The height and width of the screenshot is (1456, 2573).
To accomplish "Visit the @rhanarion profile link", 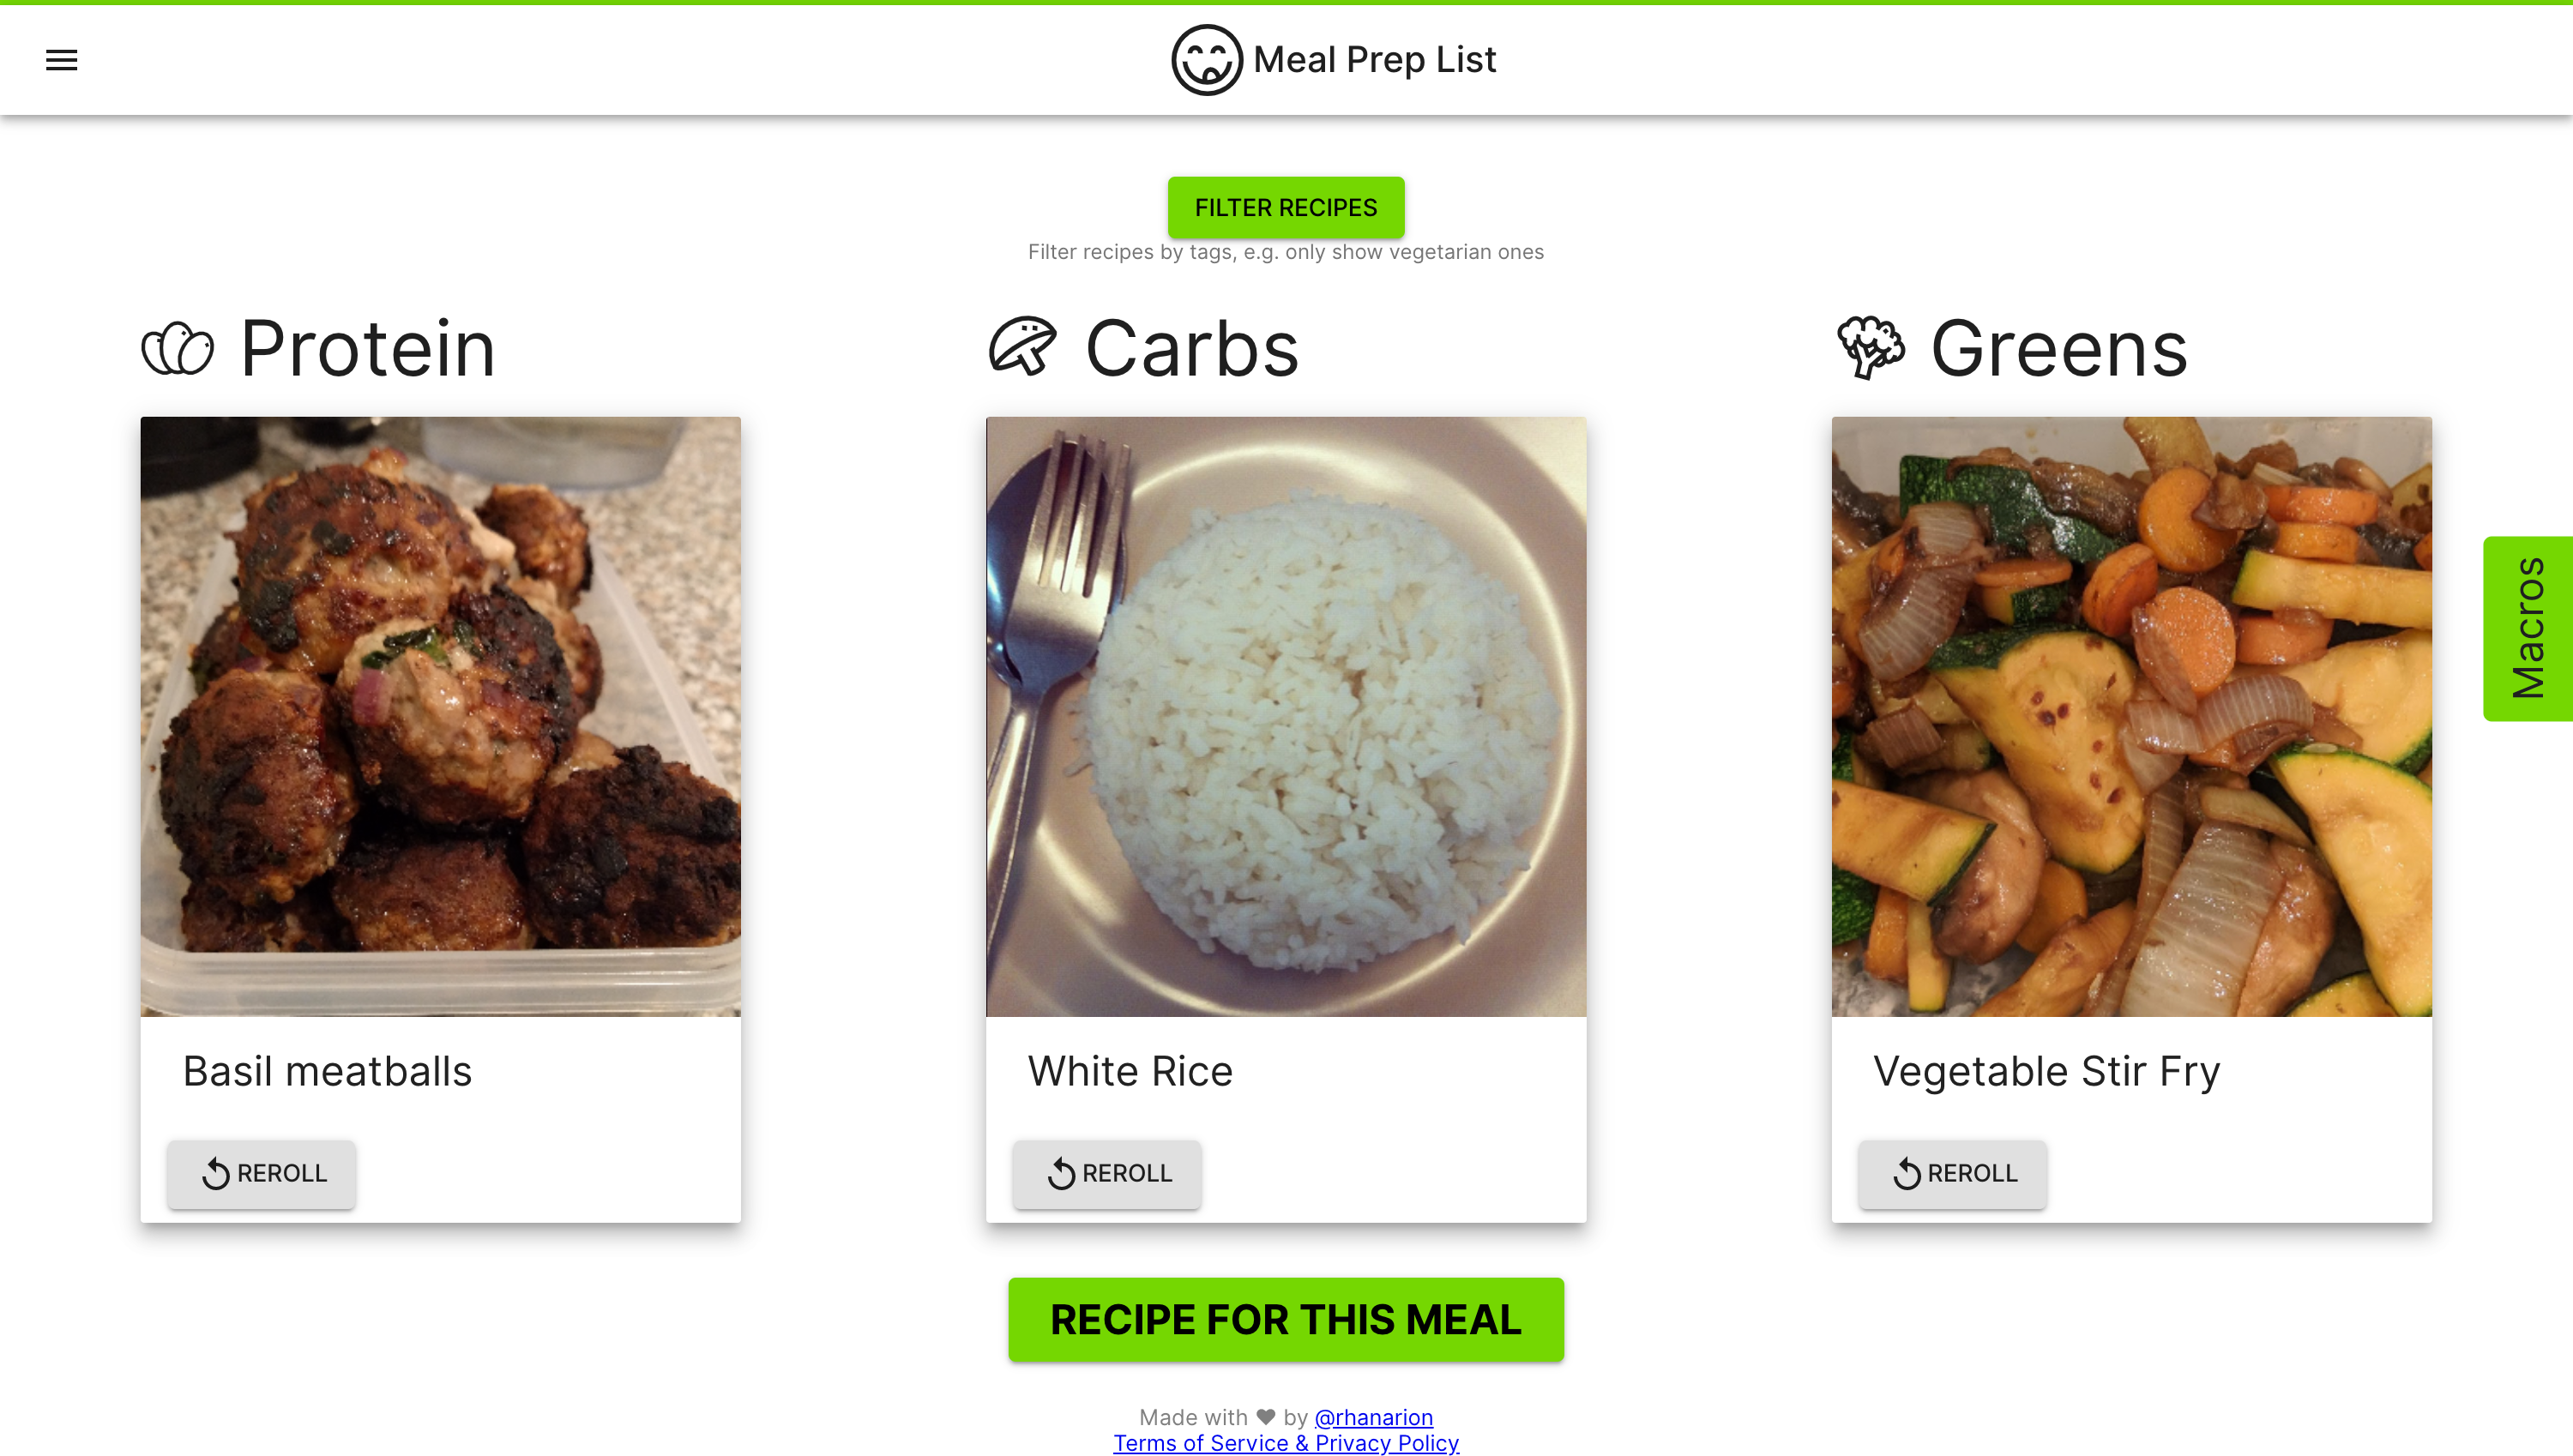I will [x=1373, y=1417].
